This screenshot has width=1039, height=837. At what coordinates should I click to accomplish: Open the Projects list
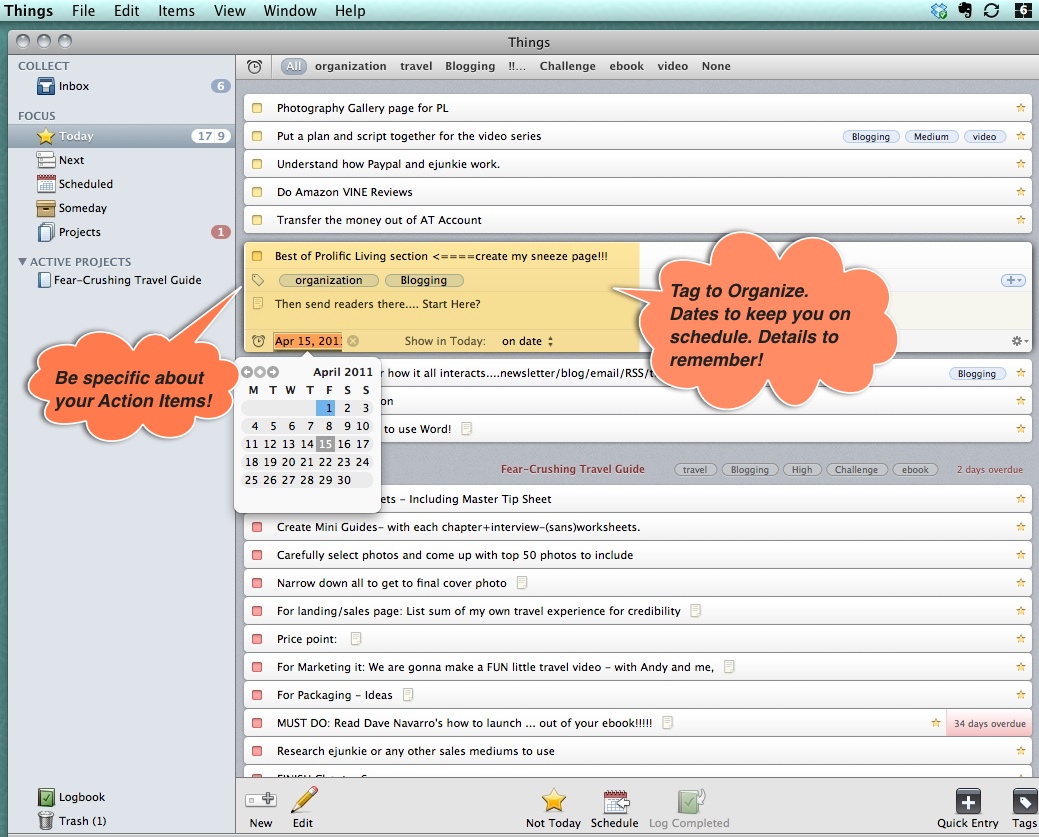click(69, 232)
